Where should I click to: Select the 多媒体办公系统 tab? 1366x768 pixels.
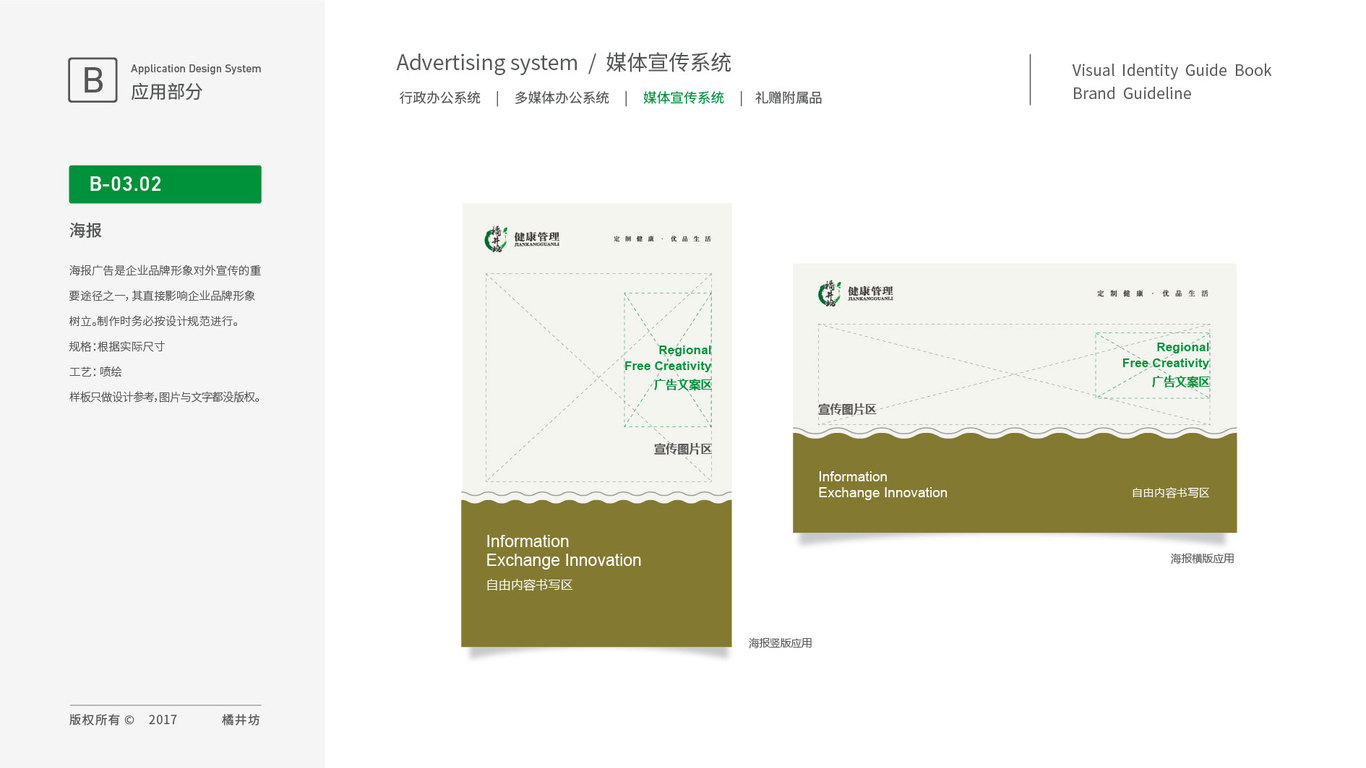562,98
